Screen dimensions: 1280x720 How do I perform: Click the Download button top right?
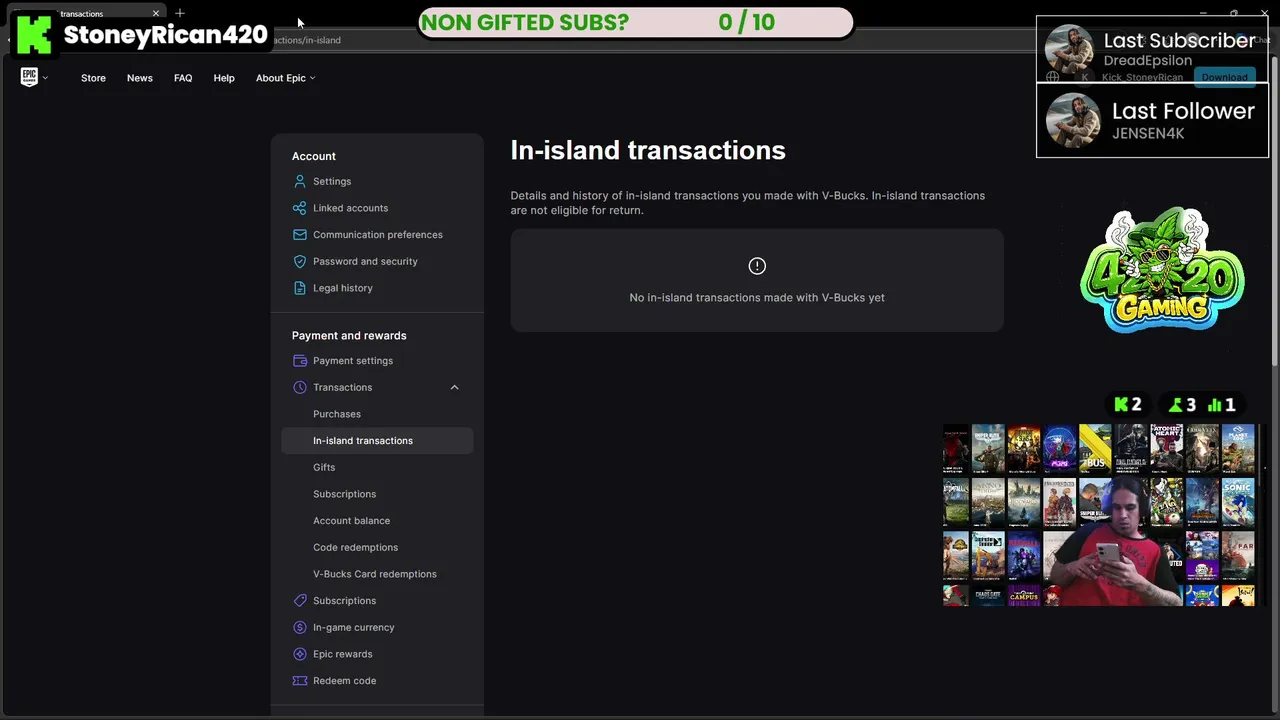pyautogui.click(x=1225, y=77)
